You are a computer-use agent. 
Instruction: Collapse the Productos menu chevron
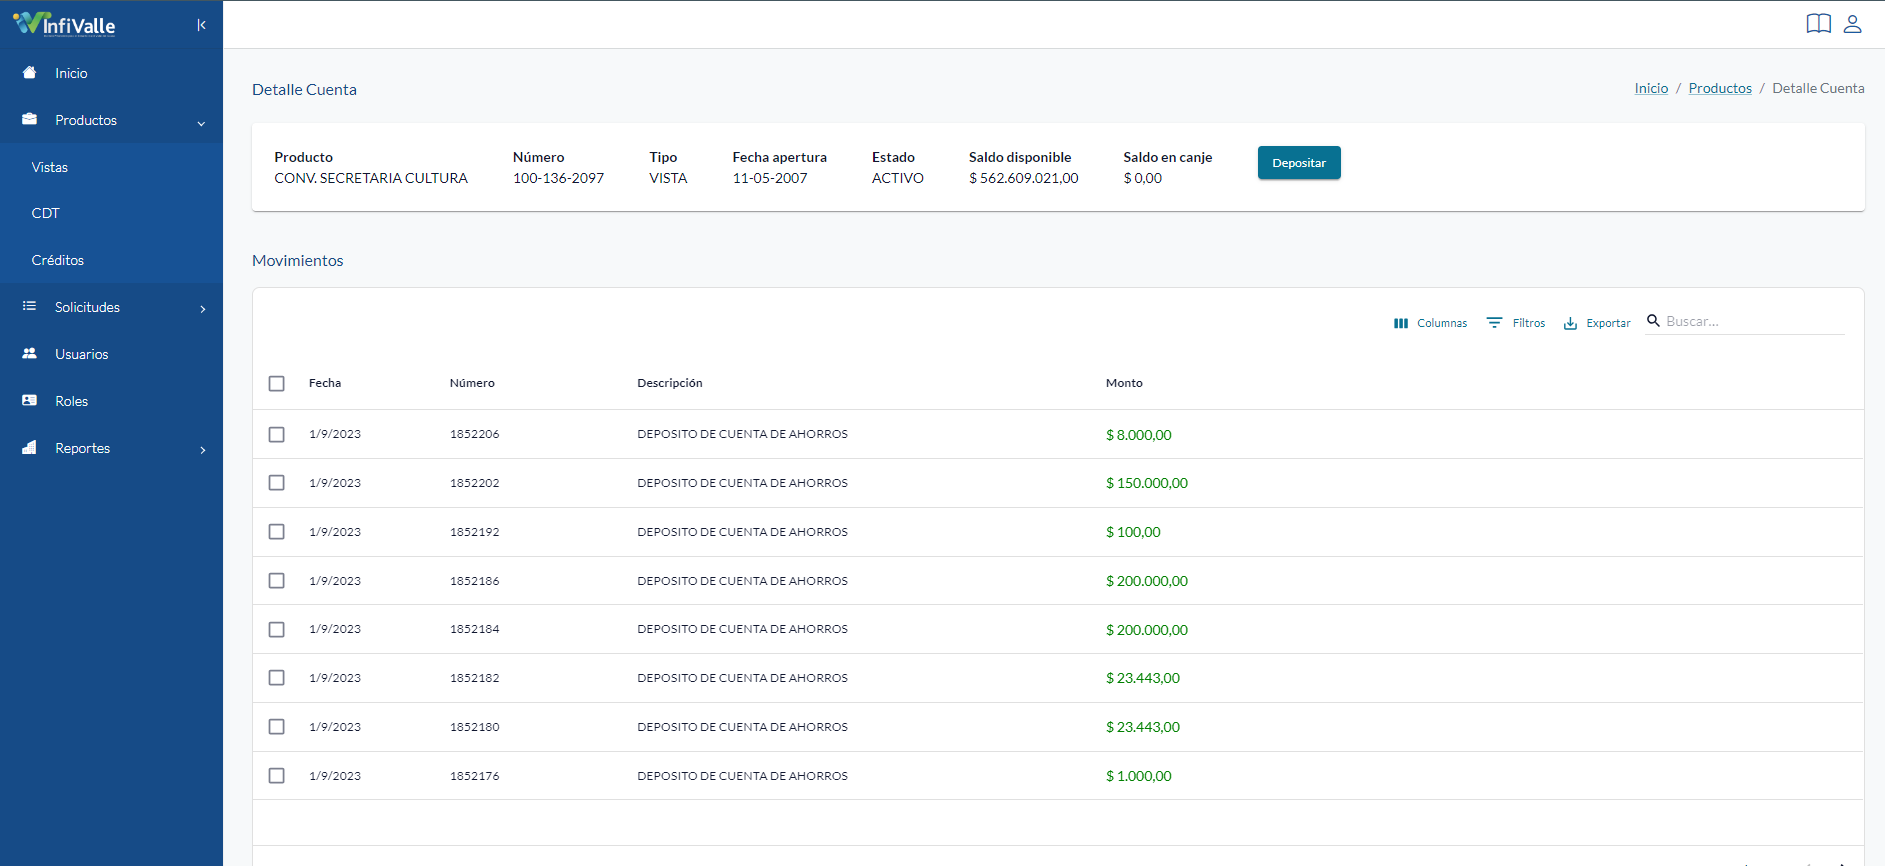click(x=201, y=123)
